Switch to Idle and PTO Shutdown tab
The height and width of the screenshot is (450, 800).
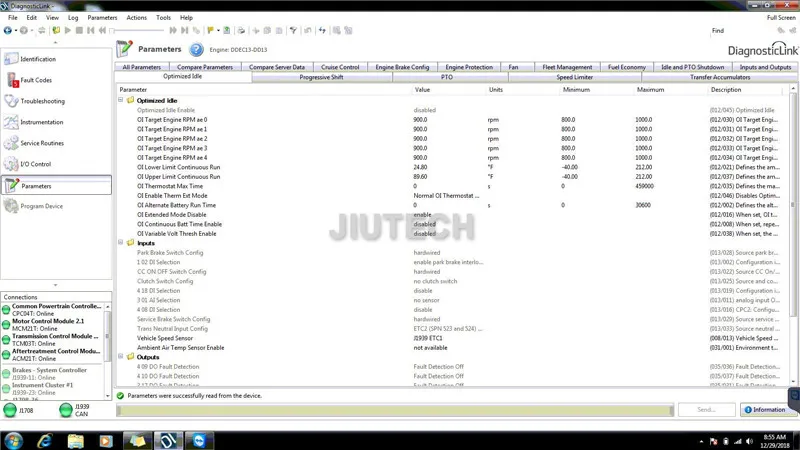point(692,67)
